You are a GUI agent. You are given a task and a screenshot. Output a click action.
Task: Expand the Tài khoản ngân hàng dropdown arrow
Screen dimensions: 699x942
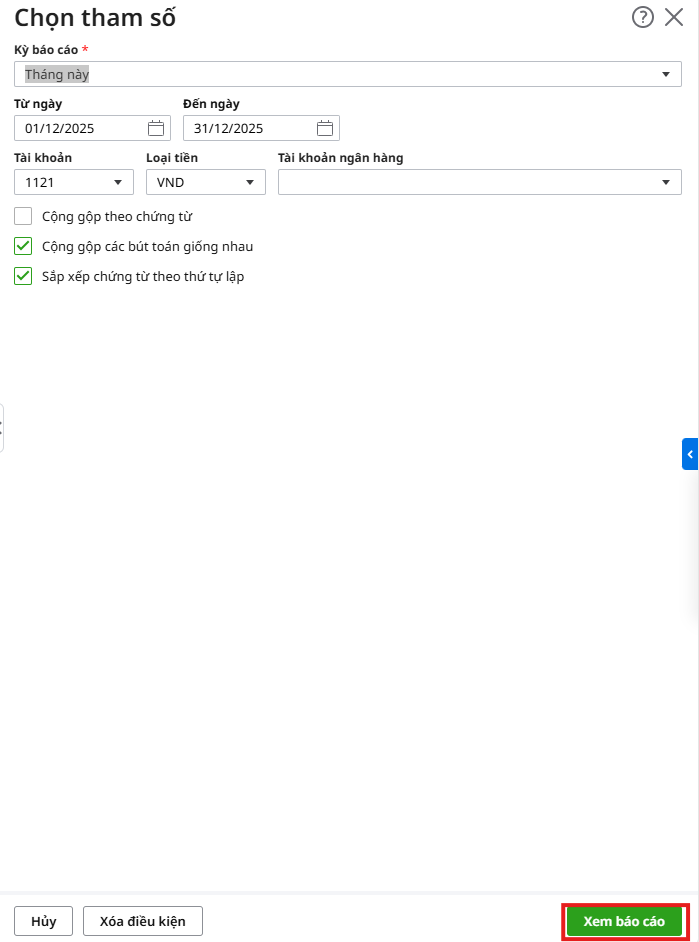[x=666, y=182]
